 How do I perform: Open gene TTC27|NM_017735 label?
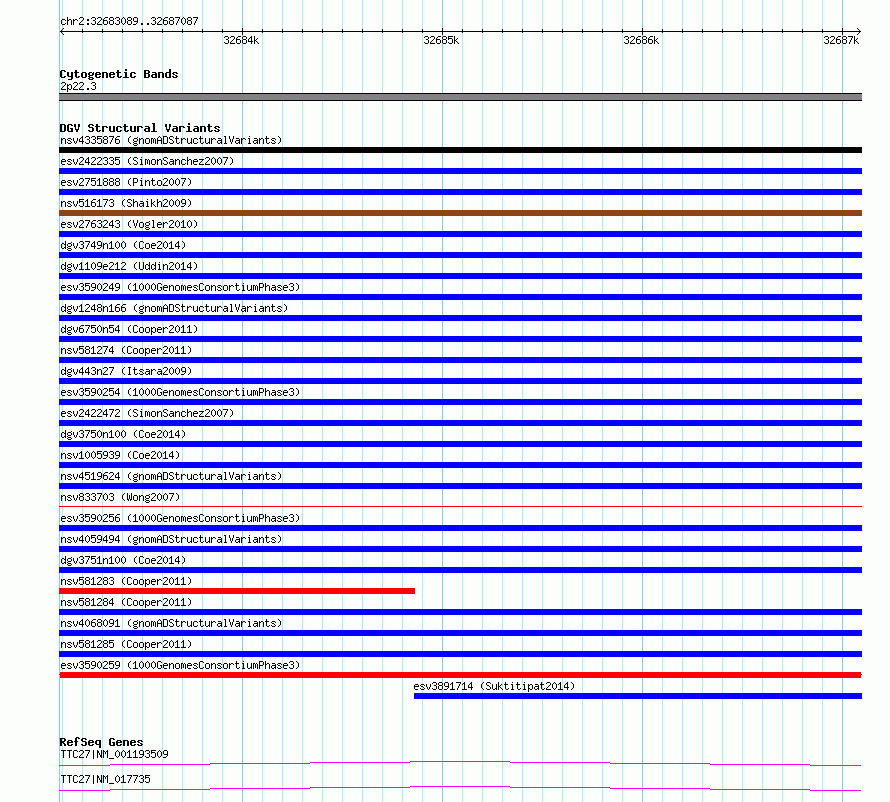[105, 779]
